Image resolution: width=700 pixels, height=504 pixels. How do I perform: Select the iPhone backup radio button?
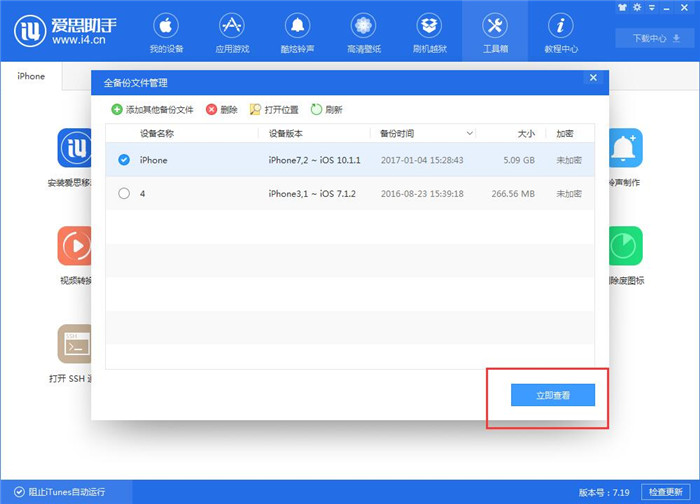point(124,160)
